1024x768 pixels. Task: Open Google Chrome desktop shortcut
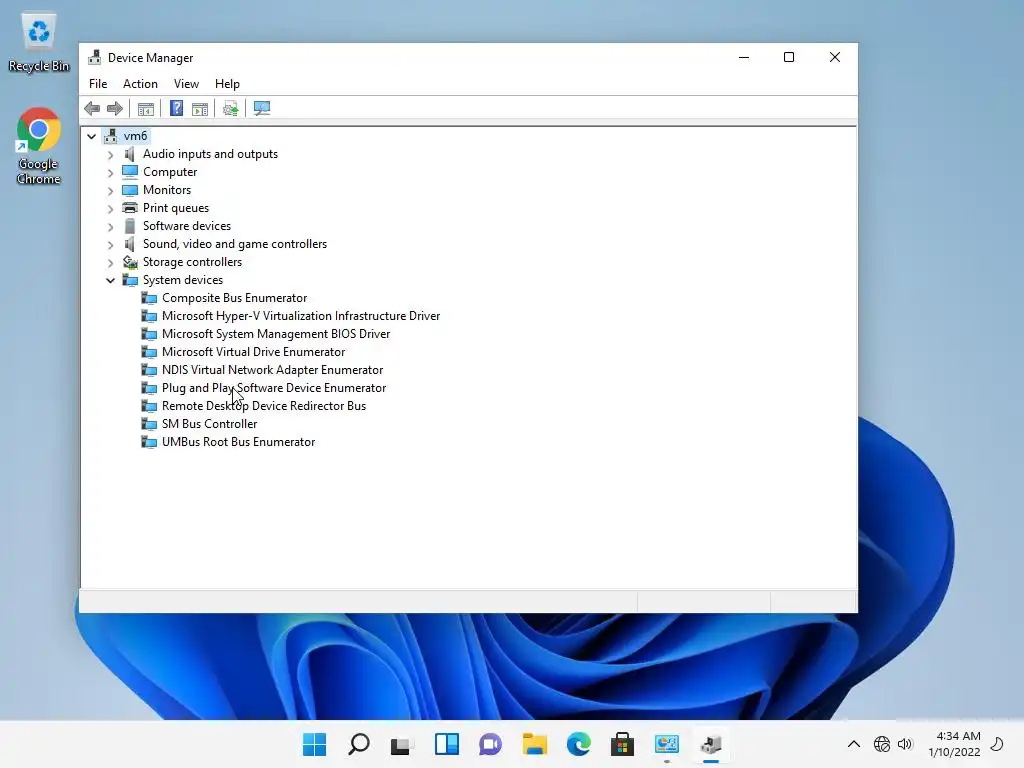point(39,146)
